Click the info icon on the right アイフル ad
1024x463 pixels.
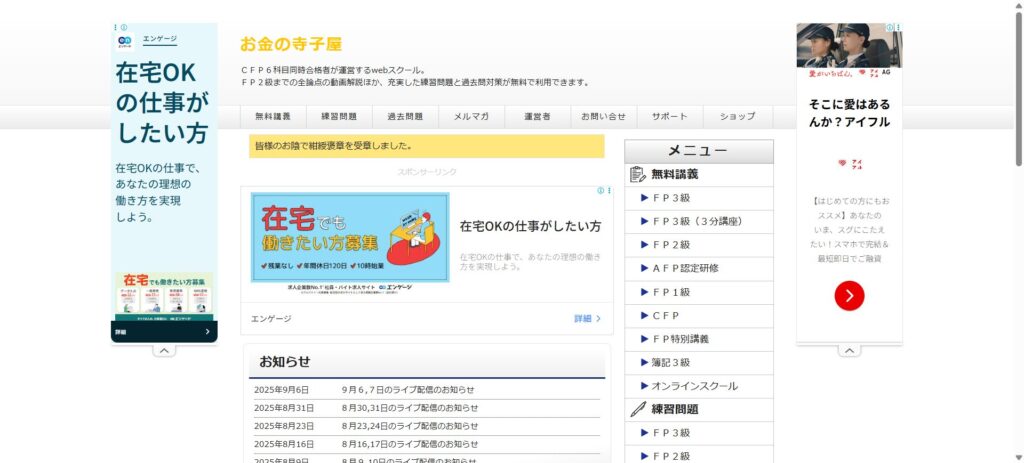pyautogui.click(x=890, y=27)
